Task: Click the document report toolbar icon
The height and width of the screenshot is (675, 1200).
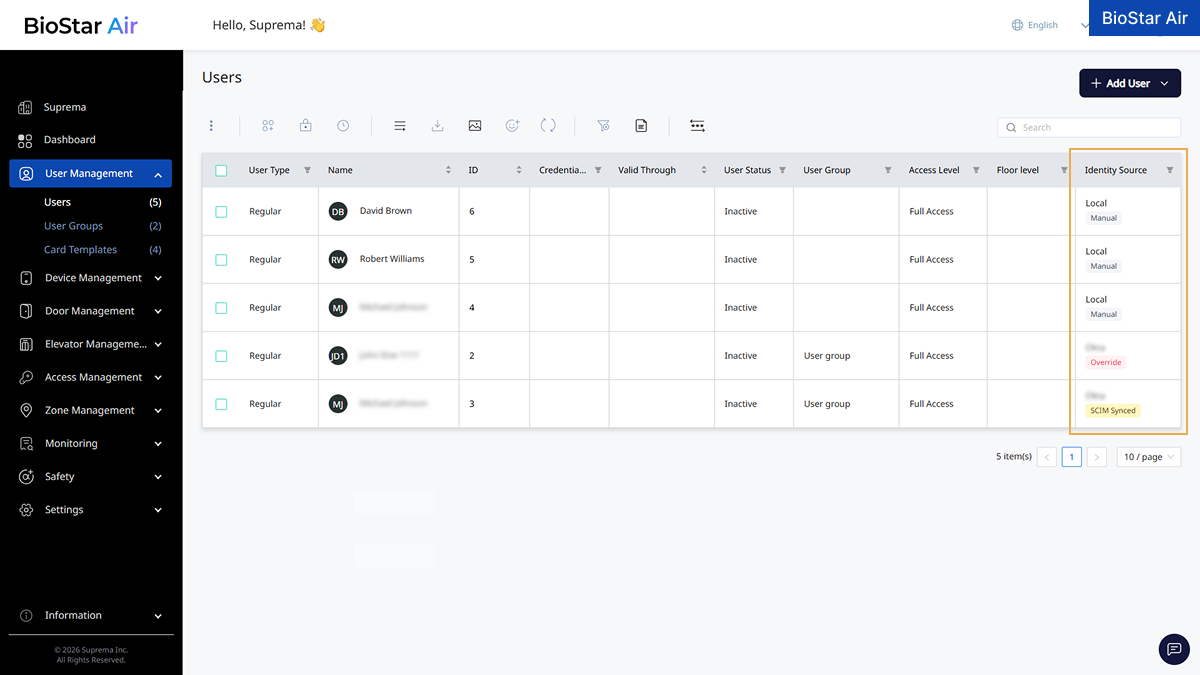Action: tap(641, 126)
